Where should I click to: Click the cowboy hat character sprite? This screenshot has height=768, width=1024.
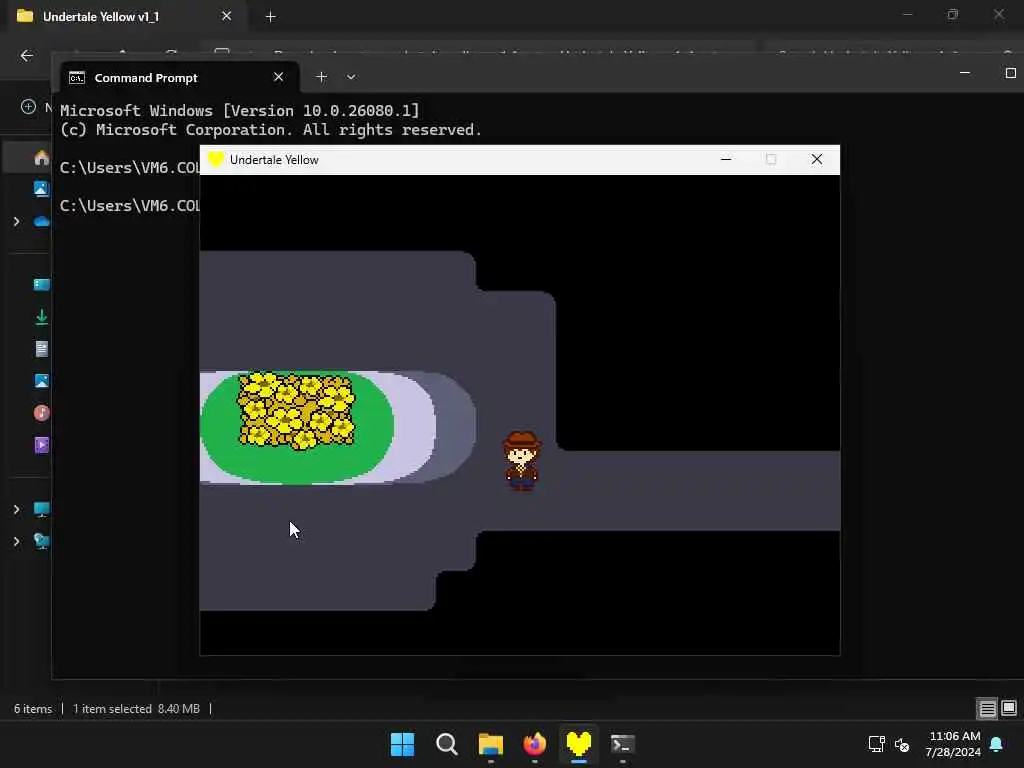pyautogui.click(x=521, y=460)
